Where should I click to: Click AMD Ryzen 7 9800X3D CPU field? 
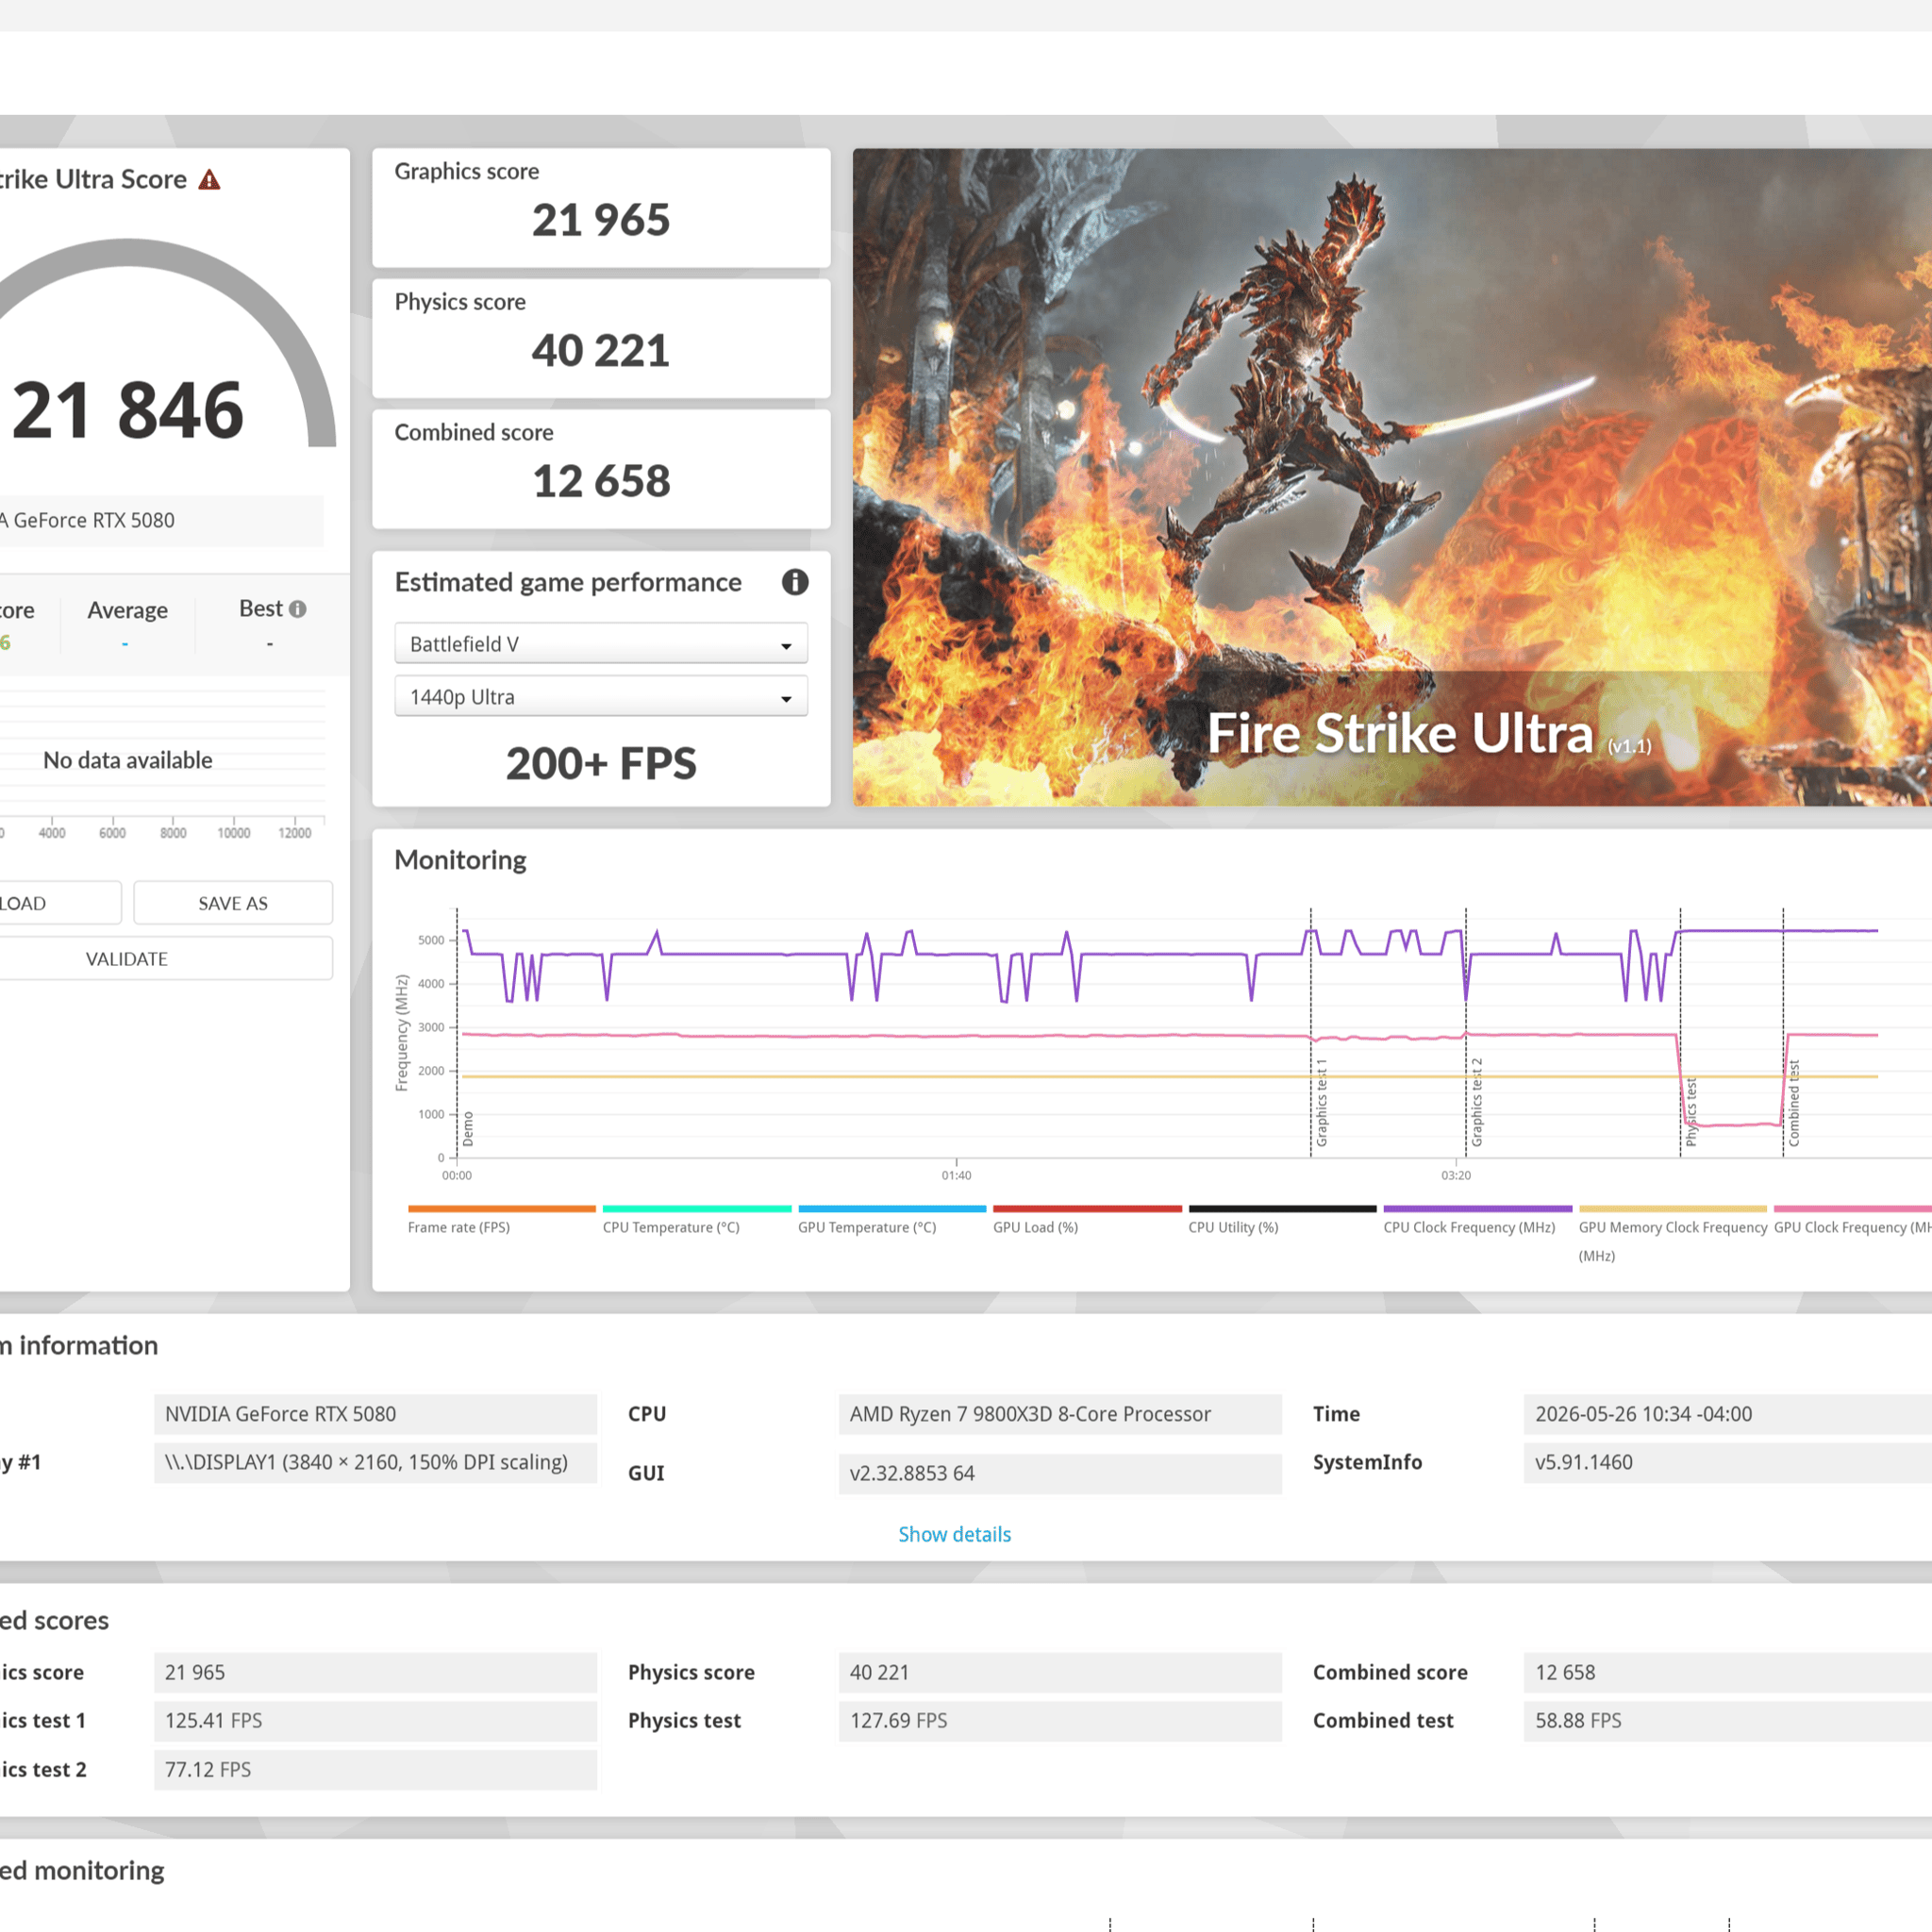1060,1414
